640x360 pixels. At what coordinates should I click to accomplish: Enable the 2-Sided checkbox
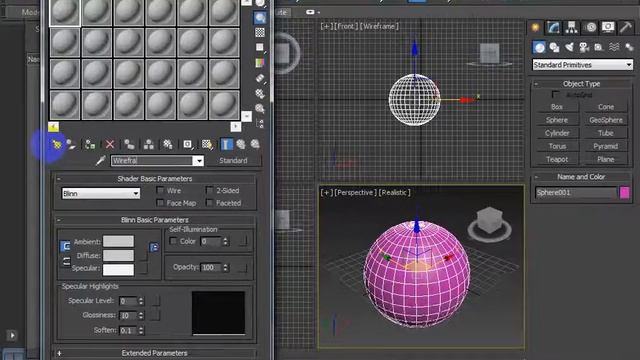point(210,190)
